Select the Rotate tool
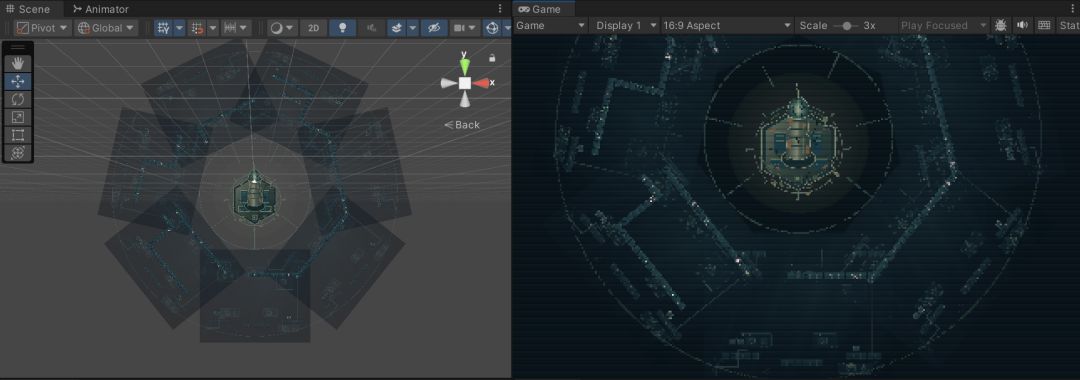Image resolution: width=1080 pixels, height=380 pixels. click(18, 99)
